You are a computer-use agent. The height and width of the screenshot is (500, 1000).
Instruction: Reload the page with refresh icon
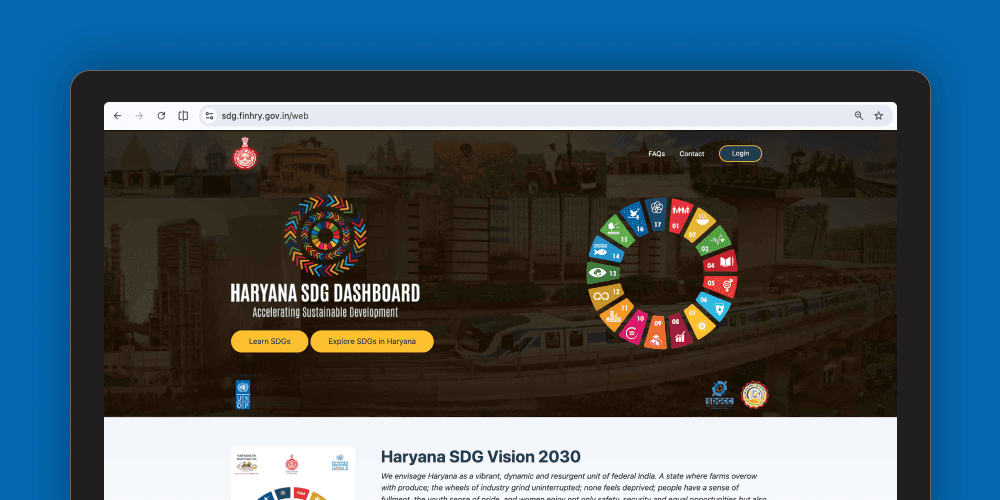point(161,115)
